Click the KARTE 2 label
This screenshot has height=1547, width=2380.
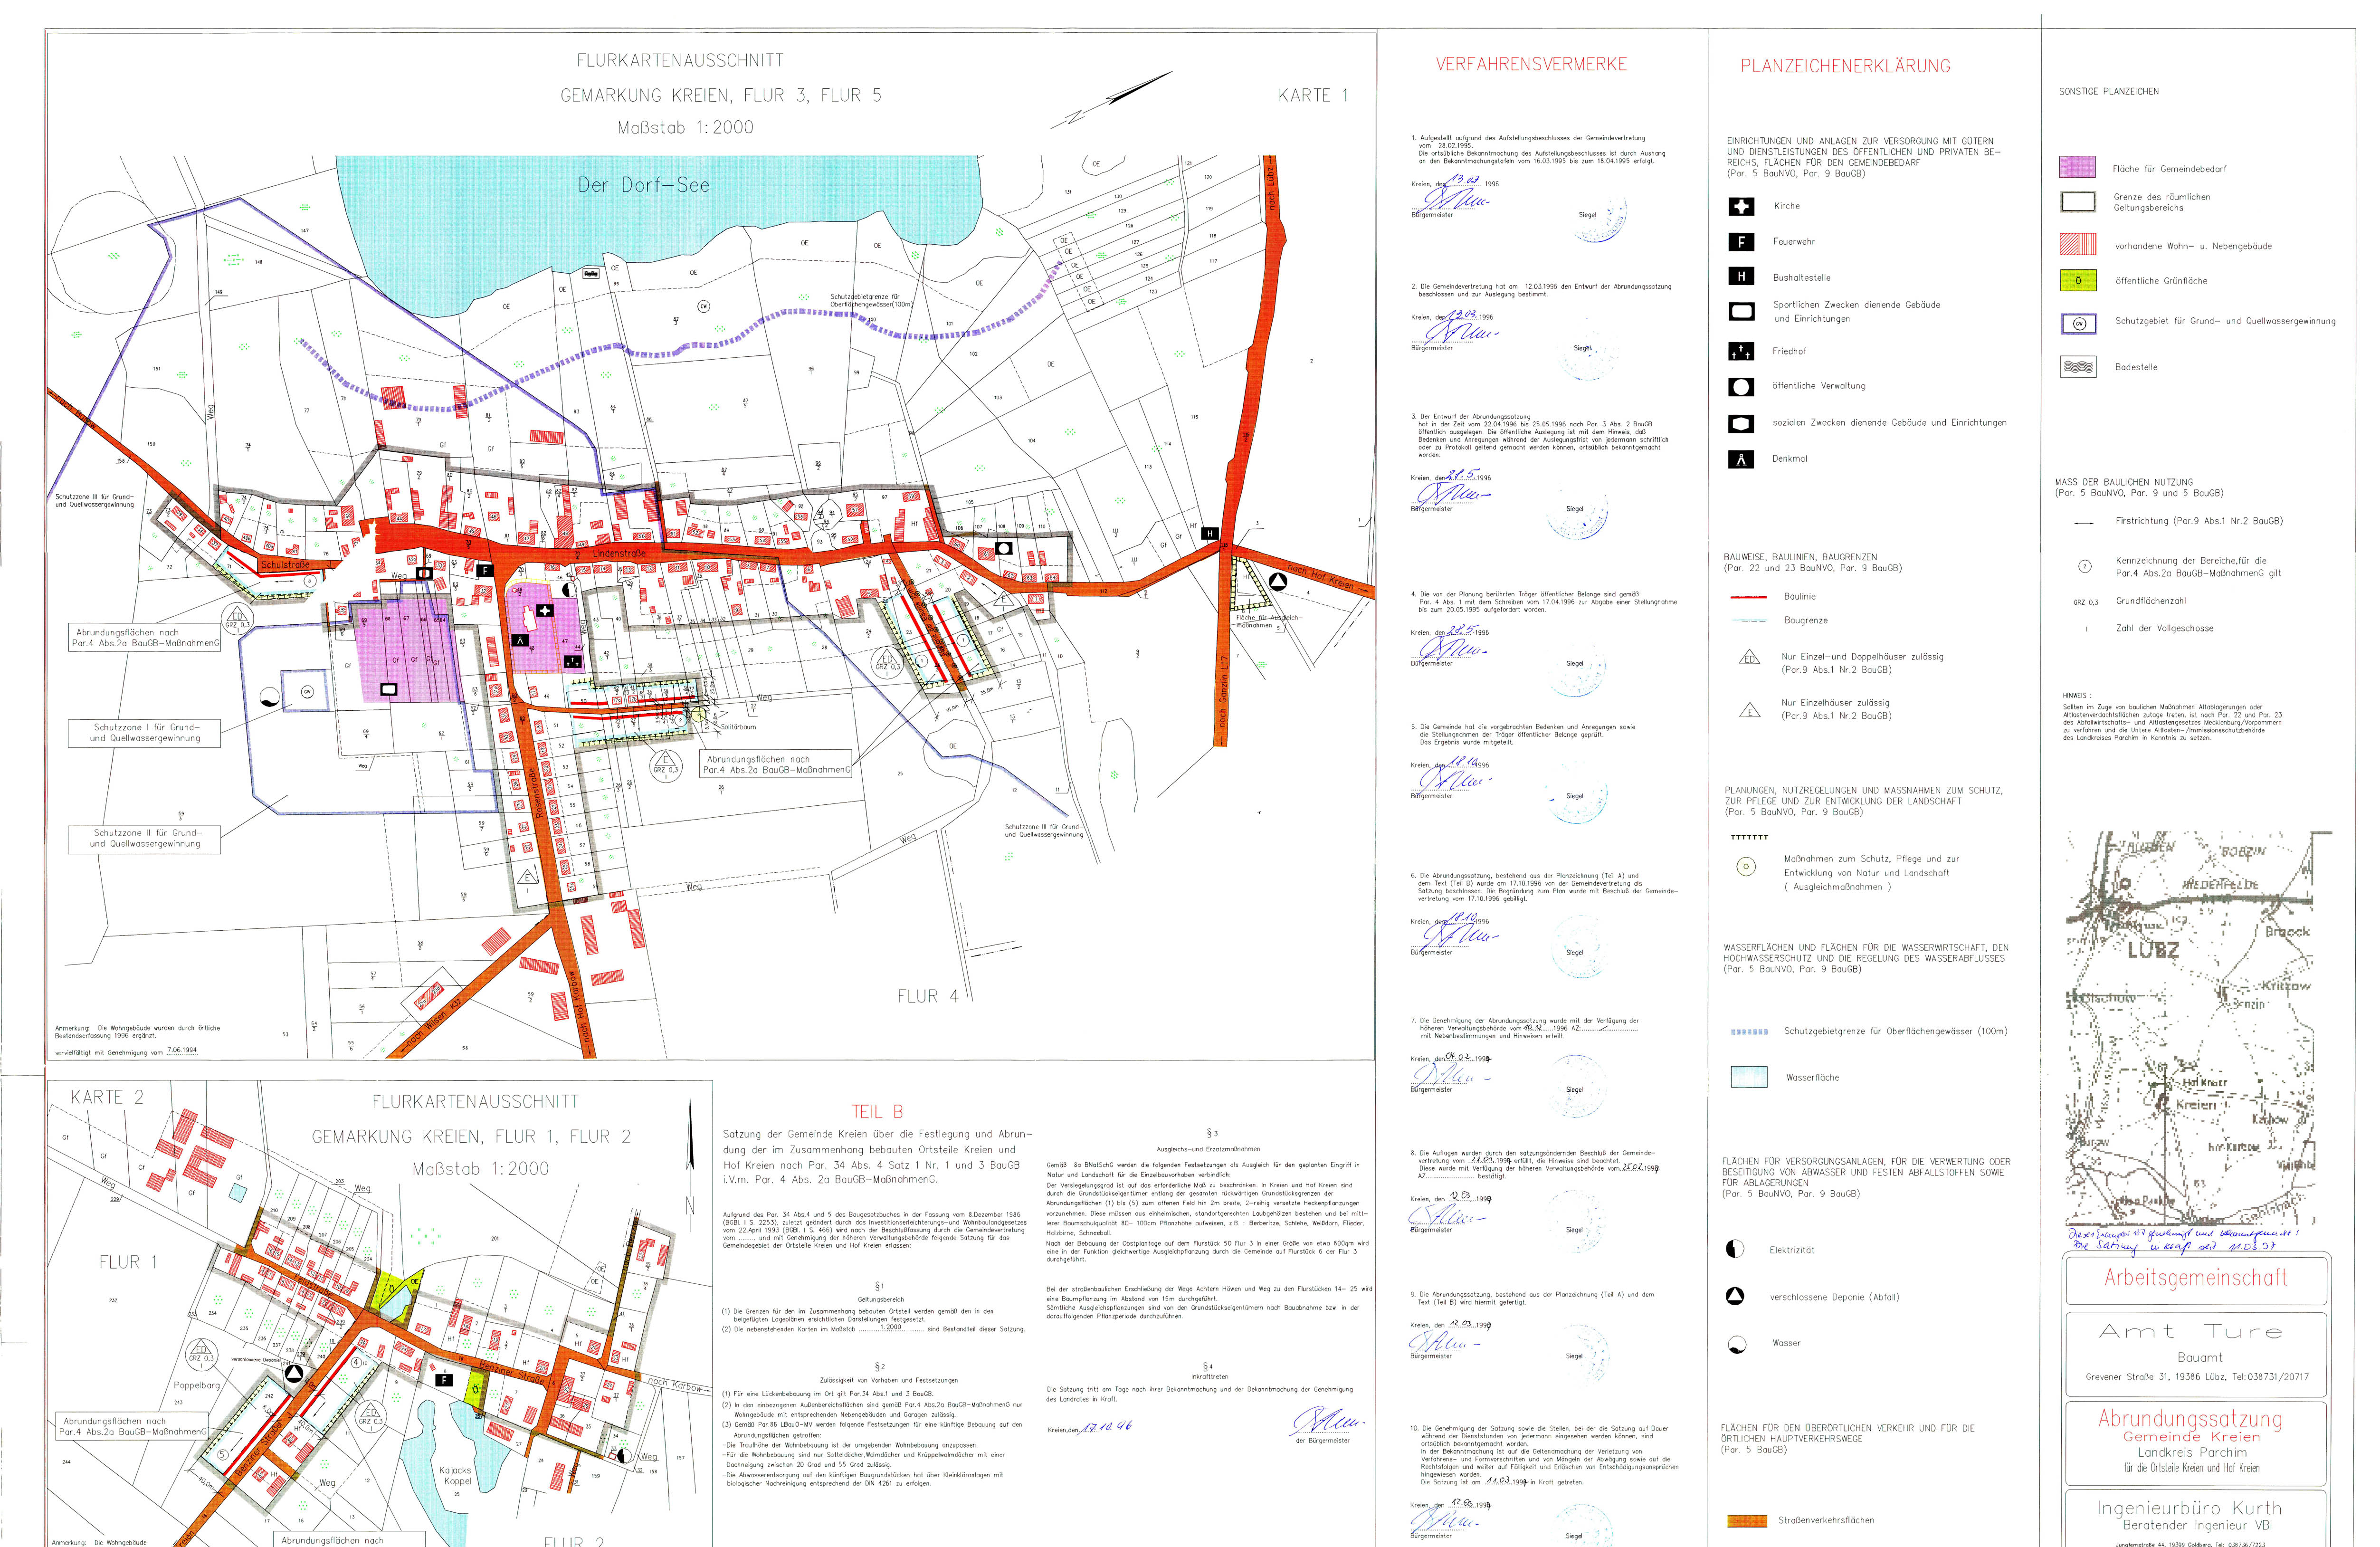coord(107,1097)
